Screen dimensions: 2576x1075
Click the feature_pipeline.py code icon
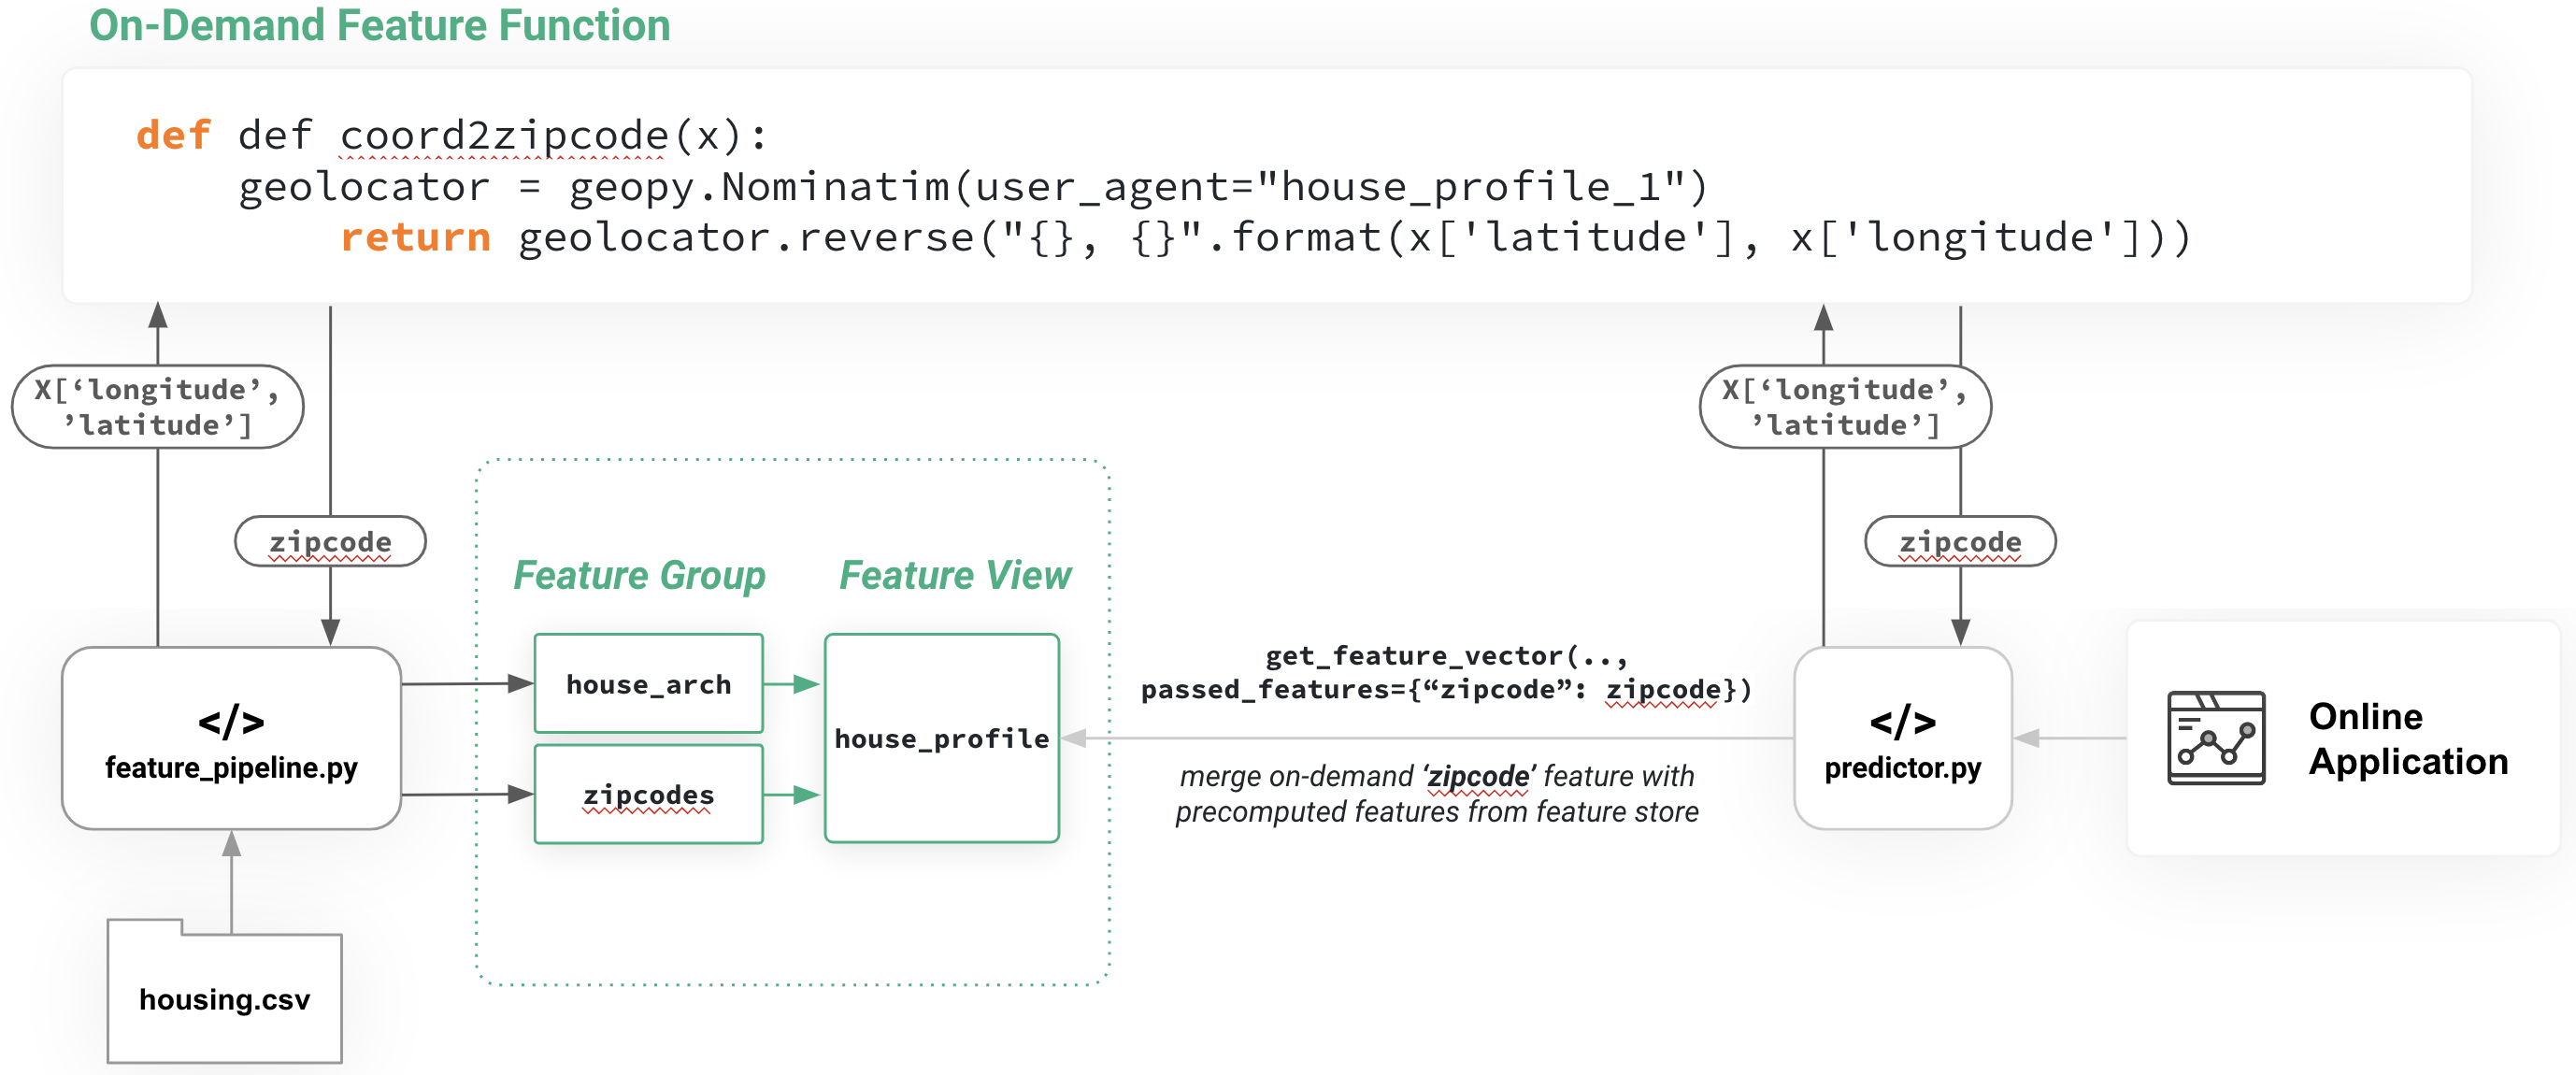[231, 721]
